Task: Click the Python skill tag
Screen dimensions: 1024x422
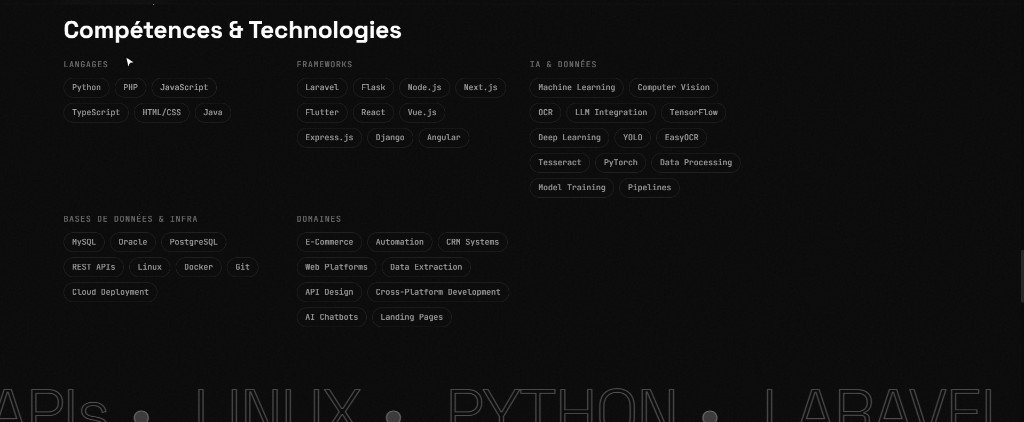Action: [x=86, y=88]
